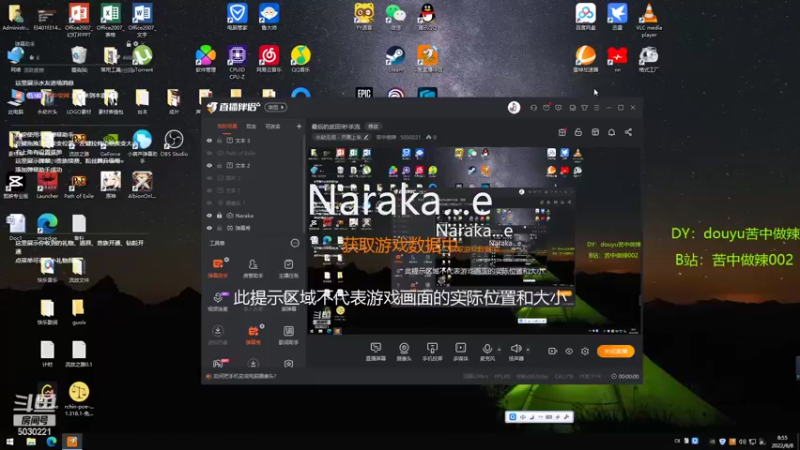This screenshot has width=800, height=450.
Task: Switch mode using the pill beside logo
Action: [277, 108]
